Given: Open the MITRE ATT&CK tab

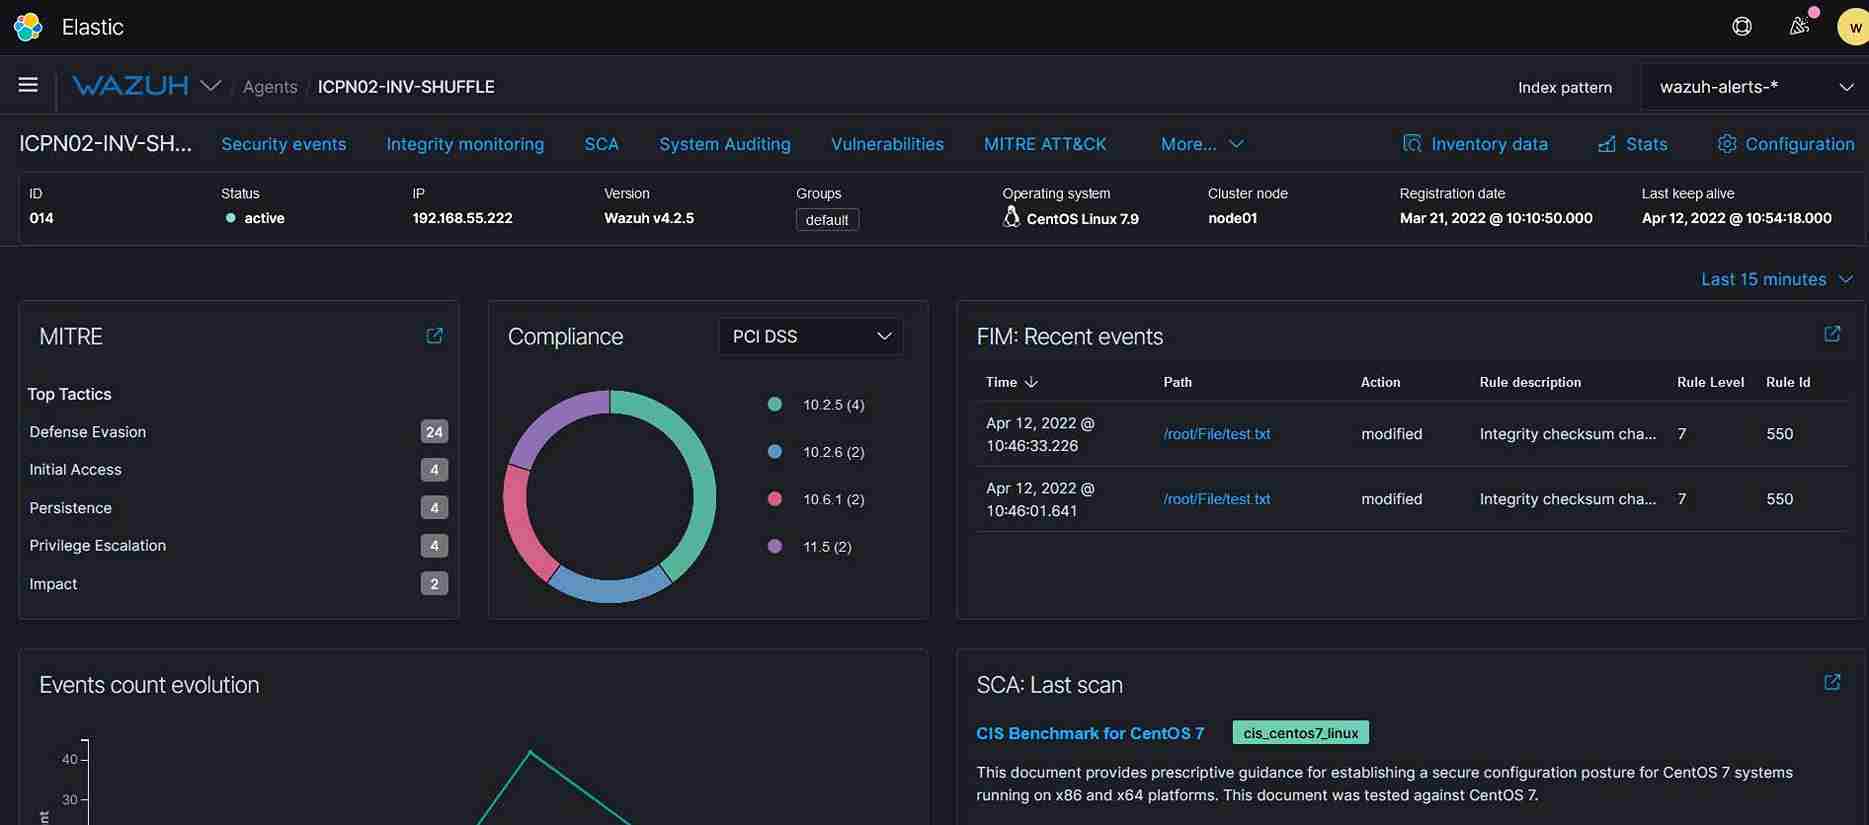Looking at the screenshot, I should click(x=1045, y=144).
